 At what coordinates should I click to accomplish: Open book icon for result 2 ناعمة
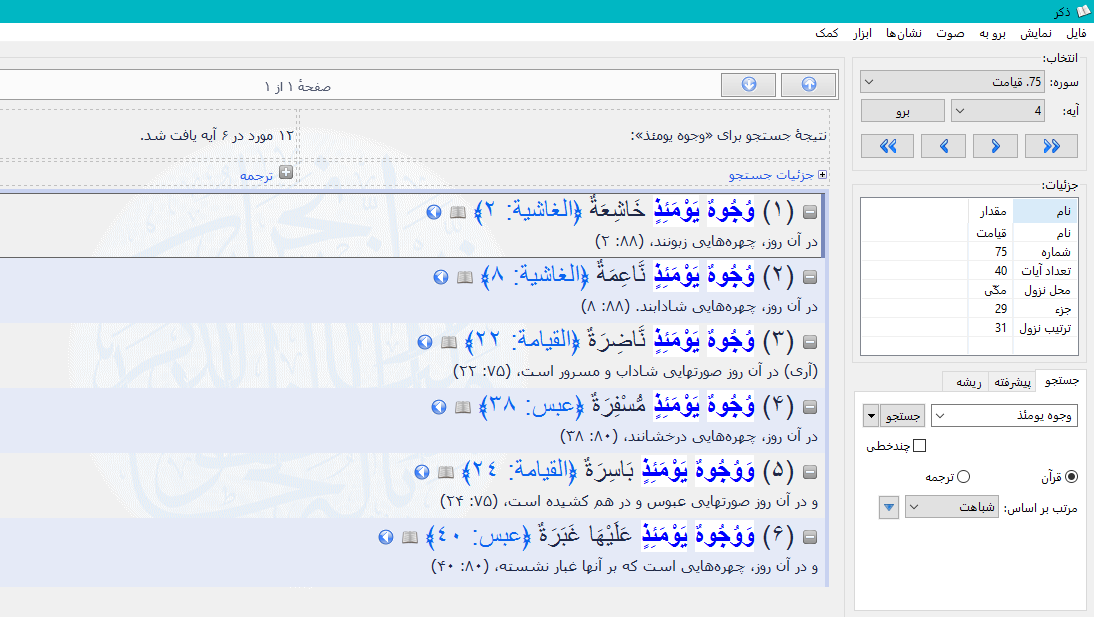pos(465,277)
